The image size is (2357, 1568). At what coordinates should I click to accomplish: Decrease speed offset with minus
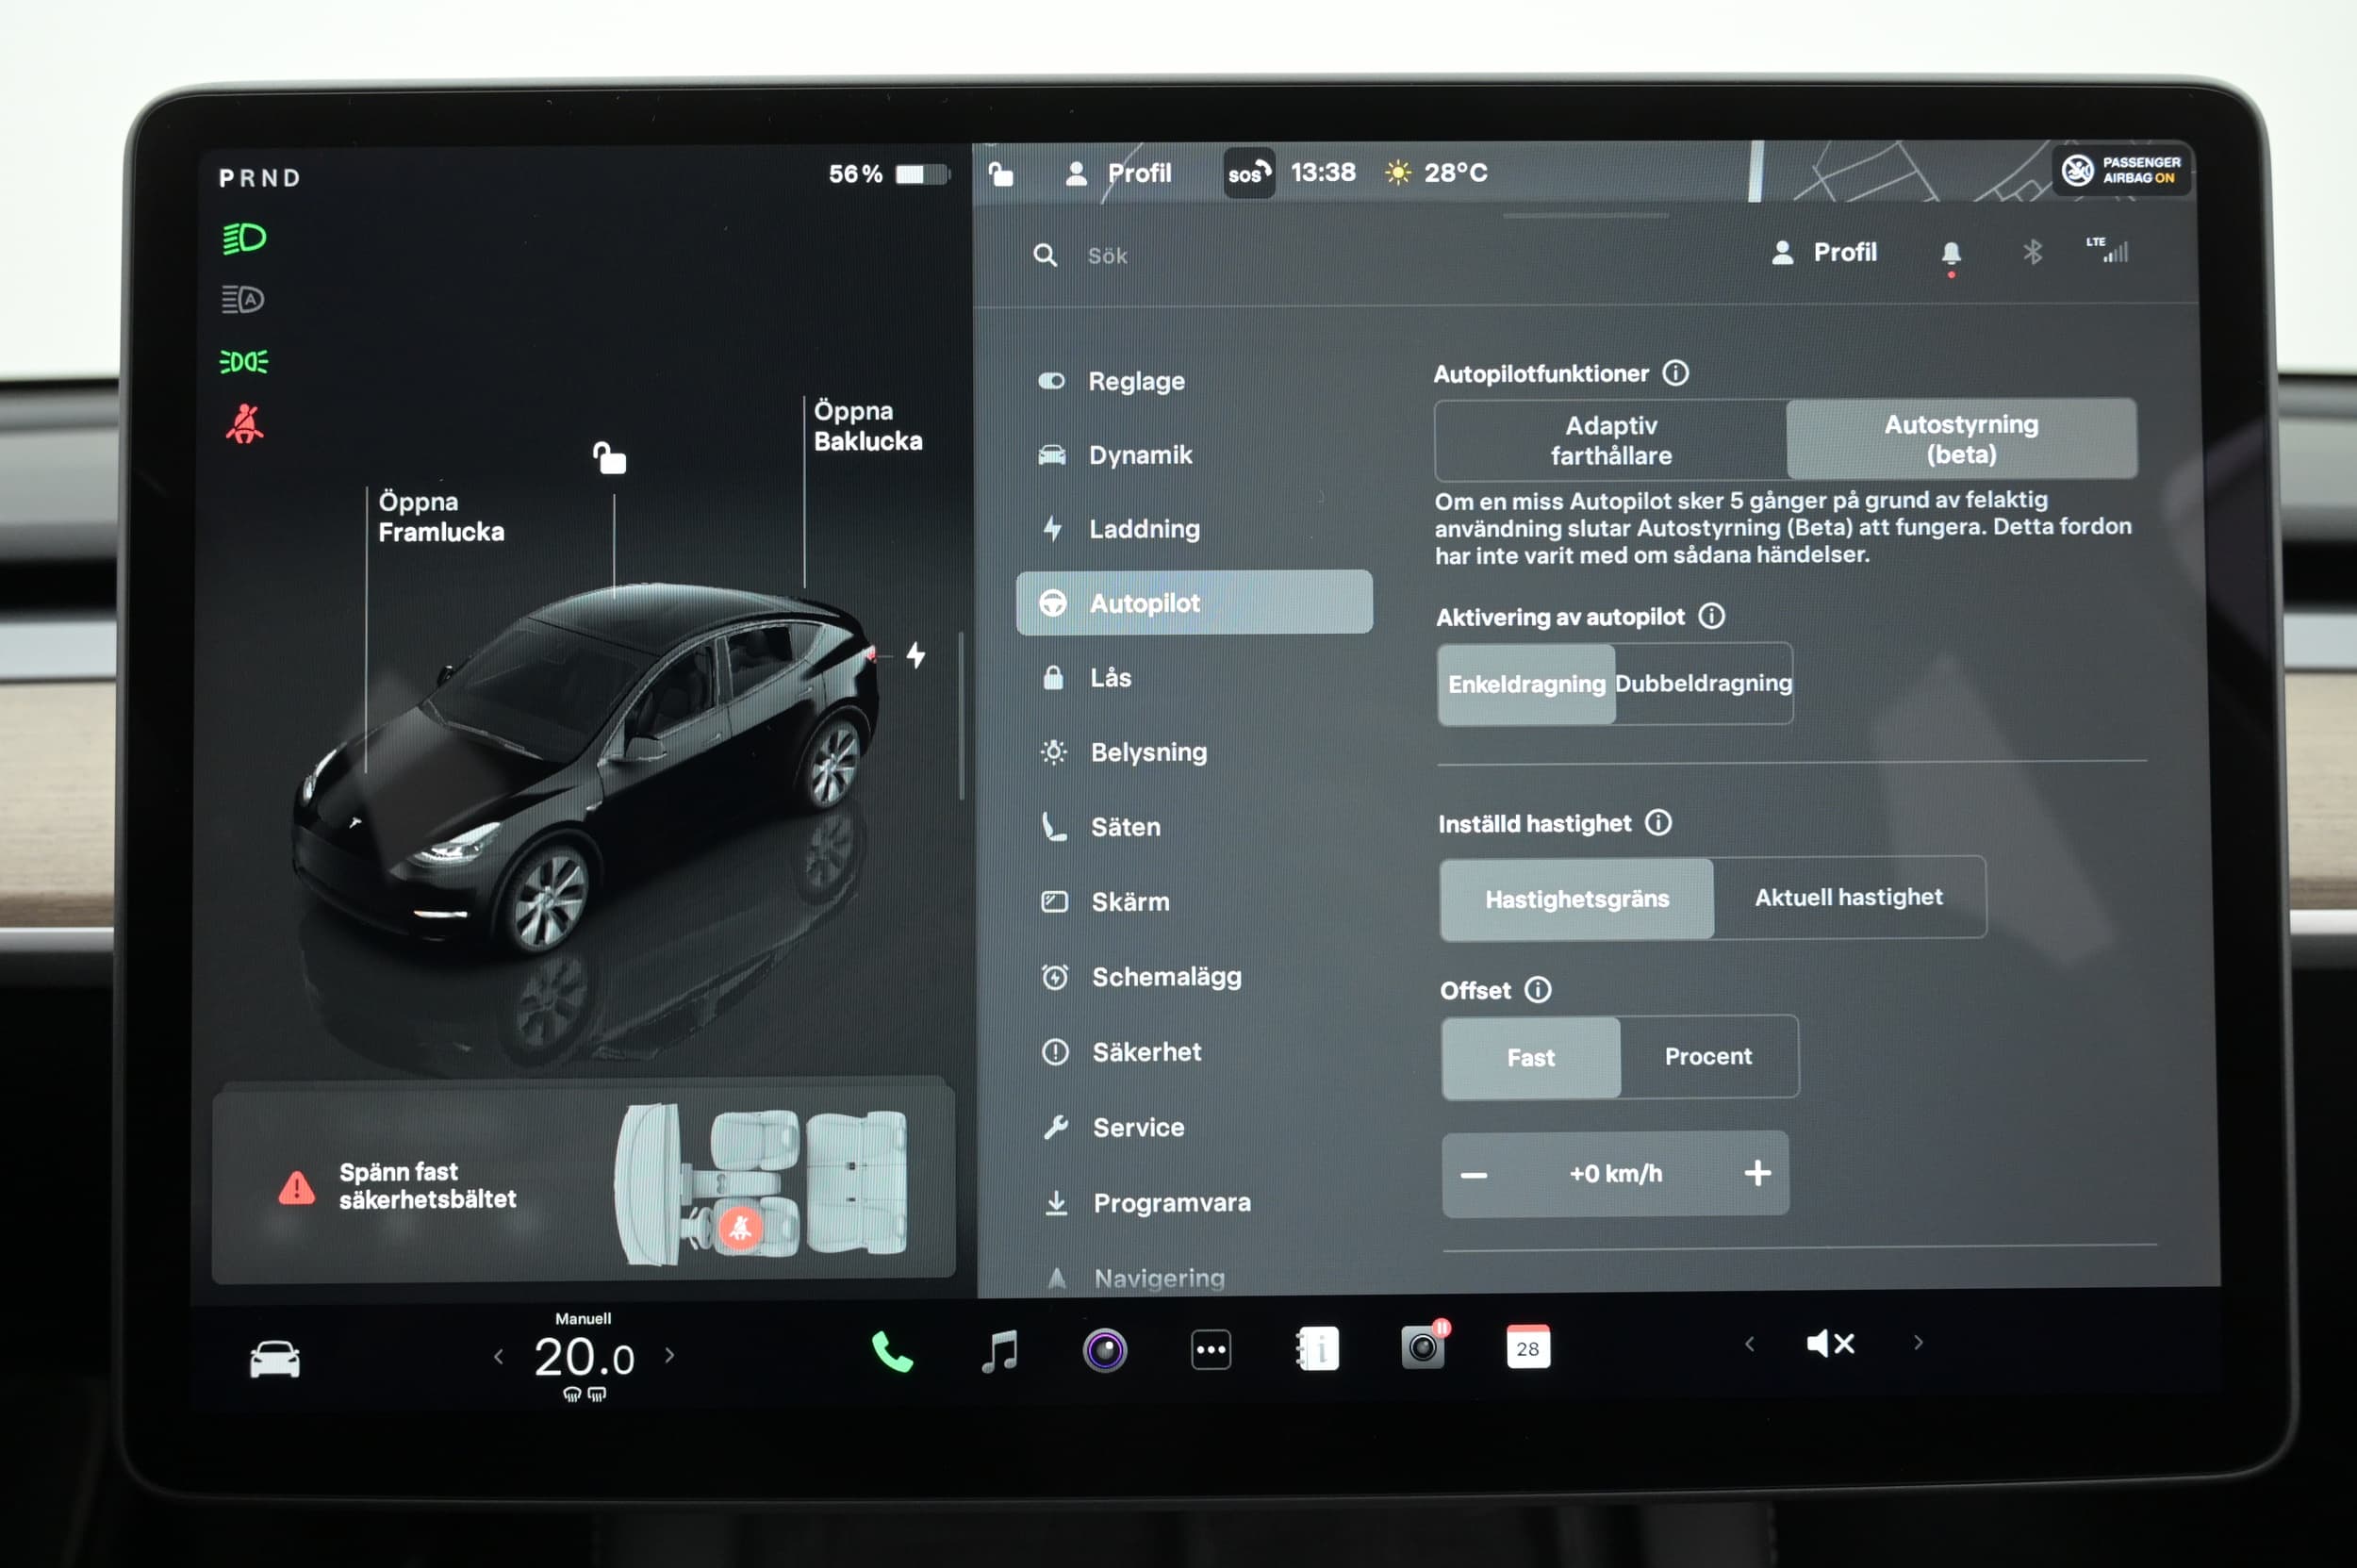coord(1473,1175)
